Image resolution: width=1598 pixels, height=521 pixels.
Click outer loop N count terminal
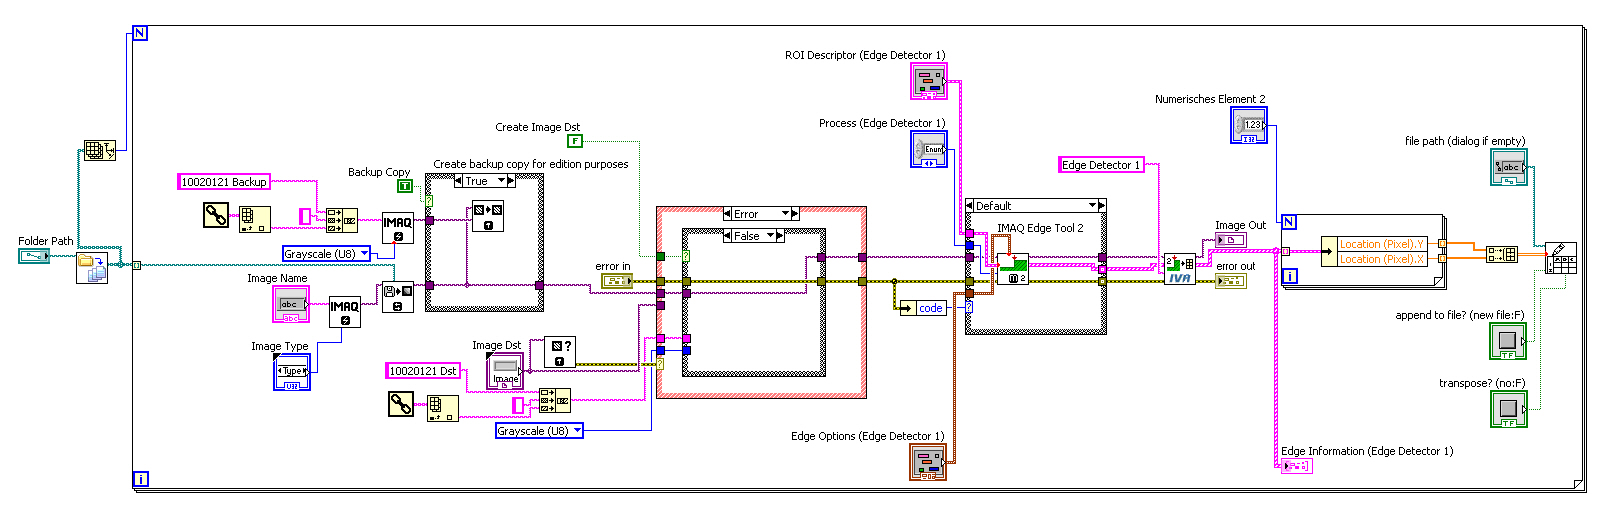(140, 33)
